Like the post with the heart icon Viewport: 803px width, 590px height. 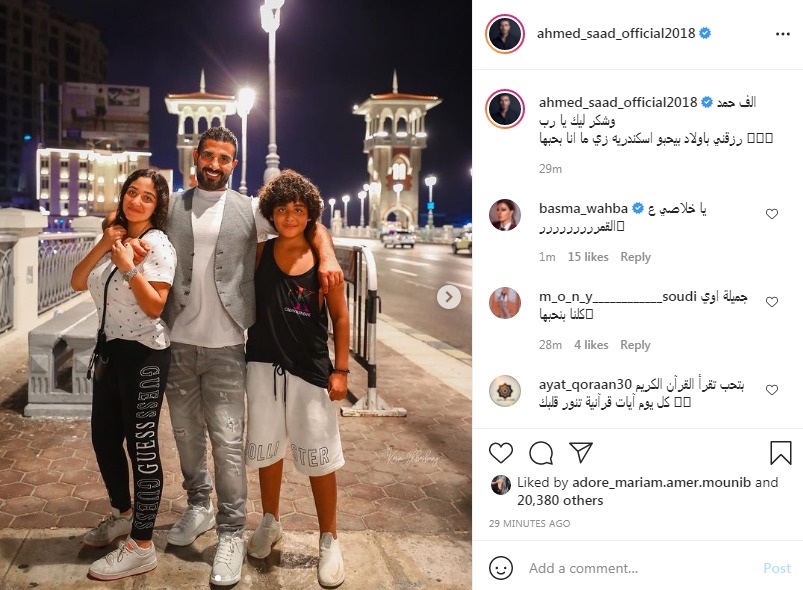tap(500, 453)
